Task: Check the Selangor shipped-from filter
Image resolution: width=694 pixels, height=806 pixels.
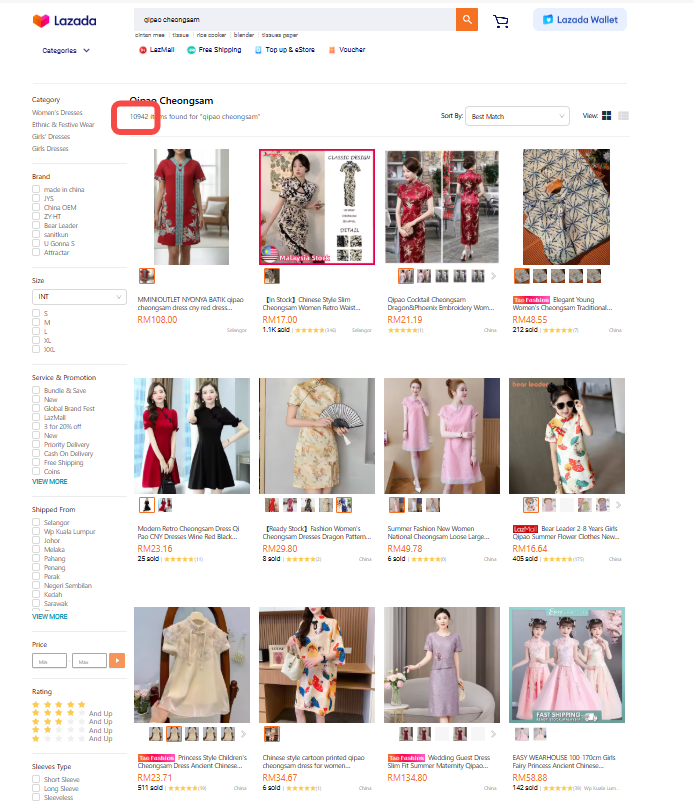Action: 36,523
